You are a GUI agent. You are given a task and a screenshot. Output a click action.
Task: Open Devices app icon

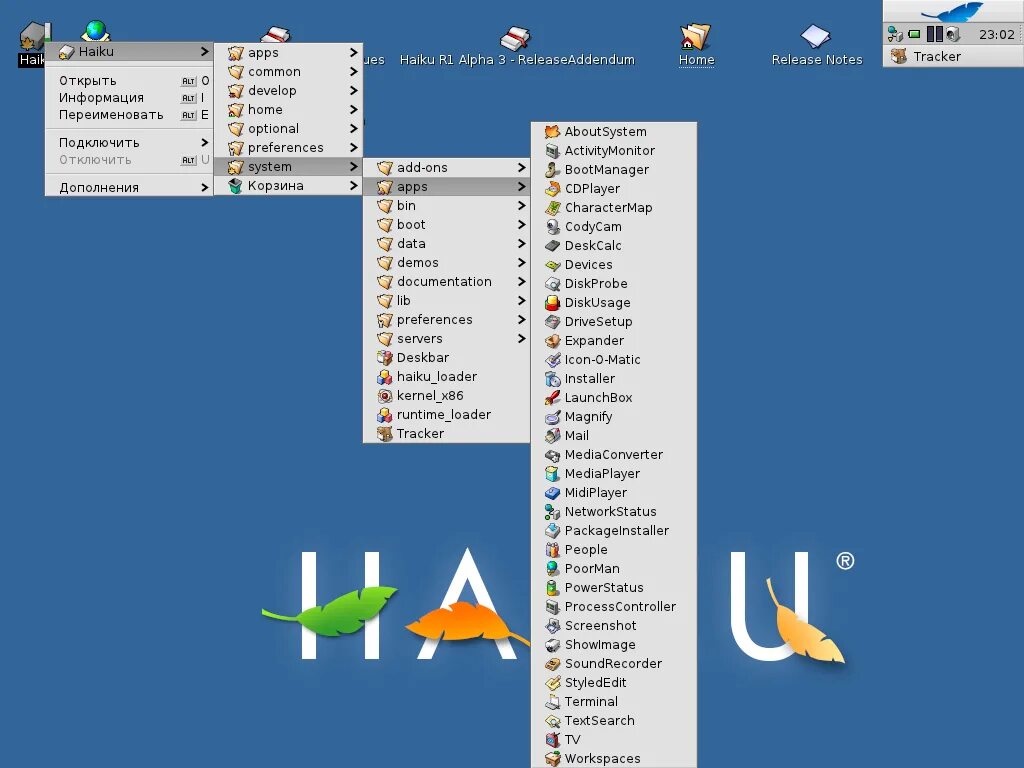552,264
